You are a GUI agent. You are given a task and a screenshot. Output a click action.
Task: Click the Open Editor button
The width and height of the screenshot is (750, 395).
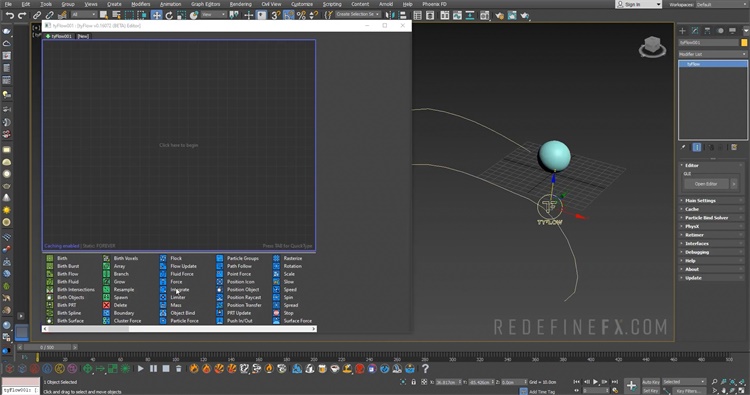click(x=706, y=184)
